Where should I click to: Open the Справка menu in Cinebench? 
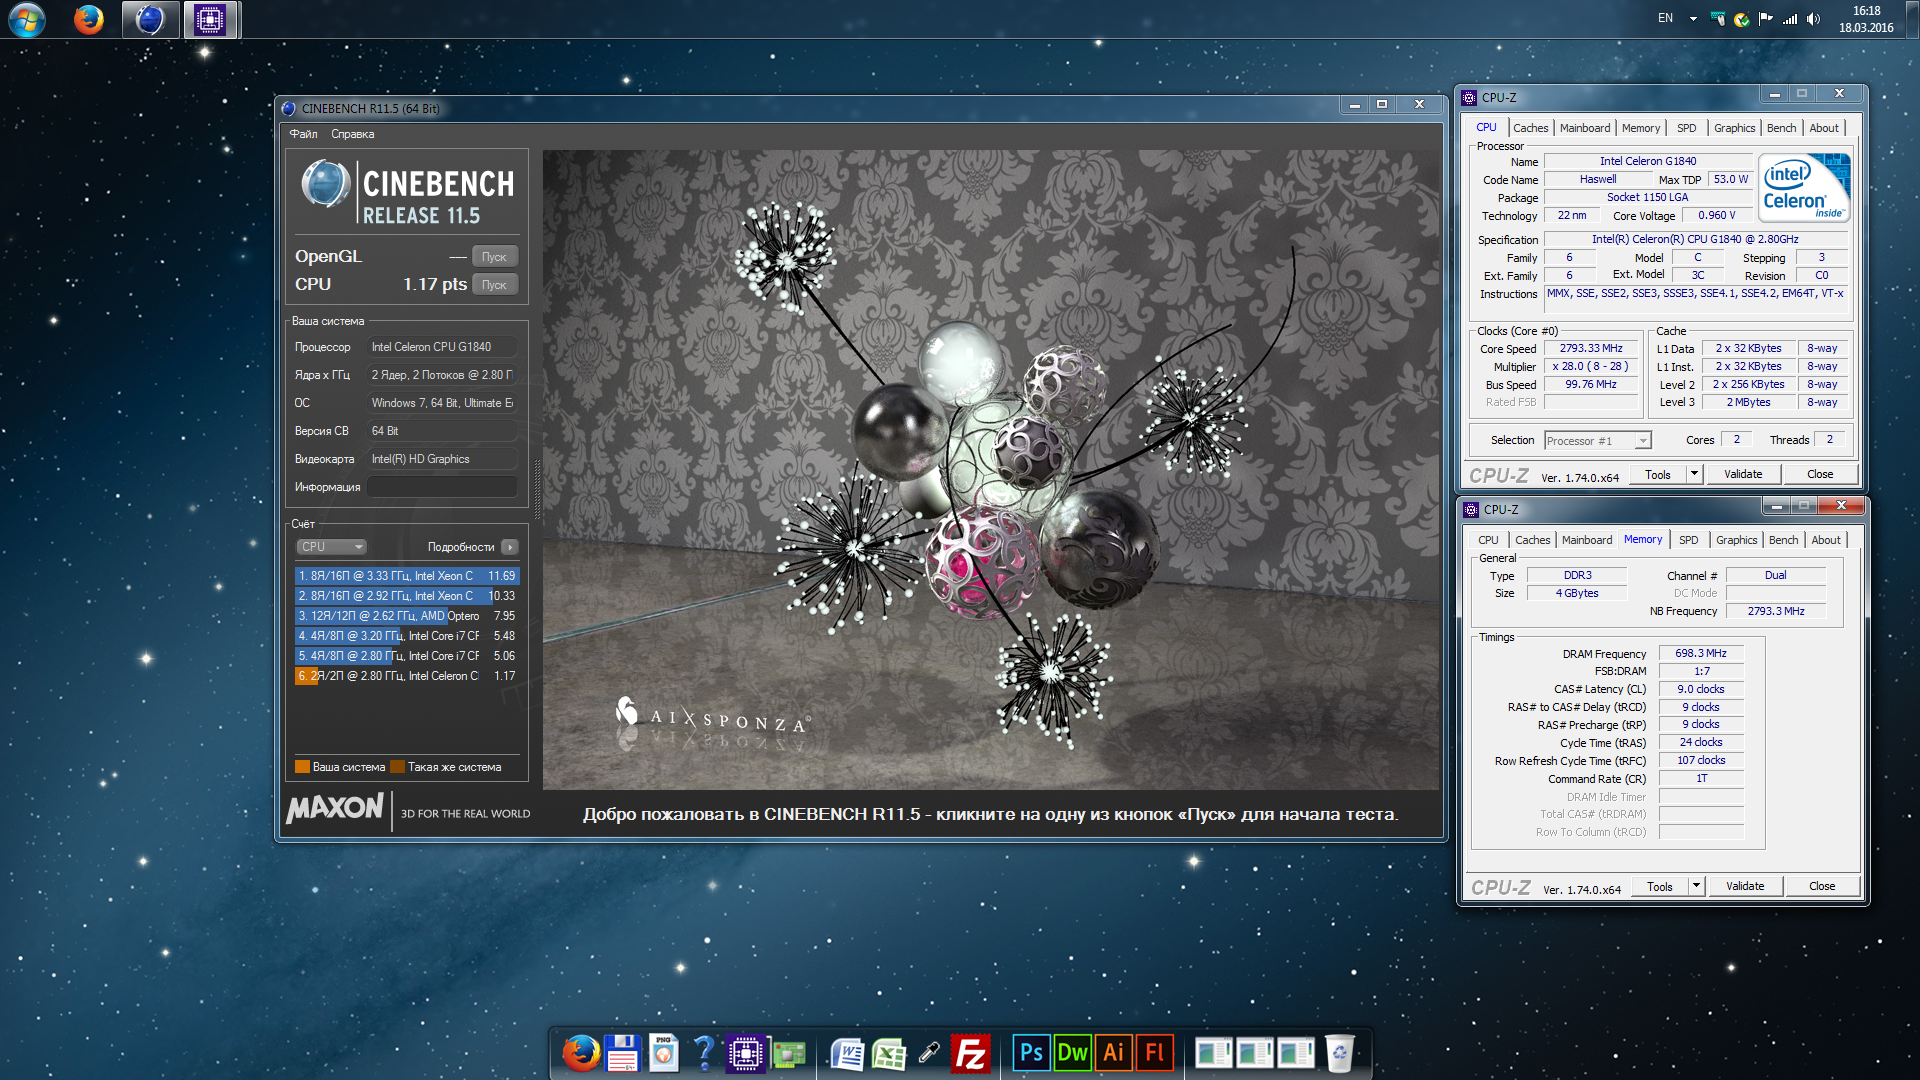[353, 134]
